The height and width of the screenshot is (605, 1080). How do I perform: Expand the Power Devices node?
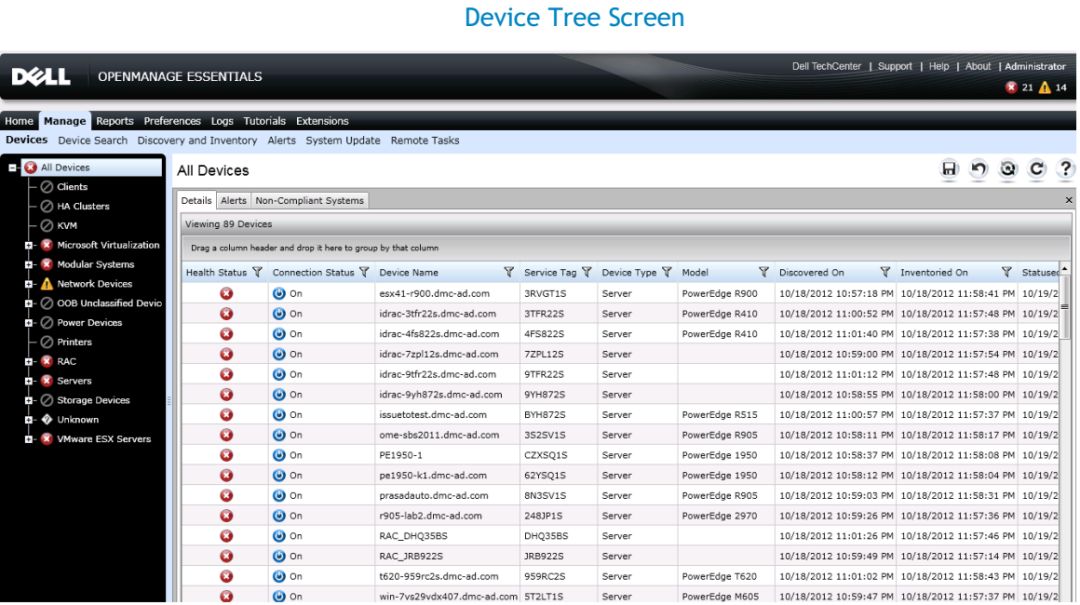[29, 322]
